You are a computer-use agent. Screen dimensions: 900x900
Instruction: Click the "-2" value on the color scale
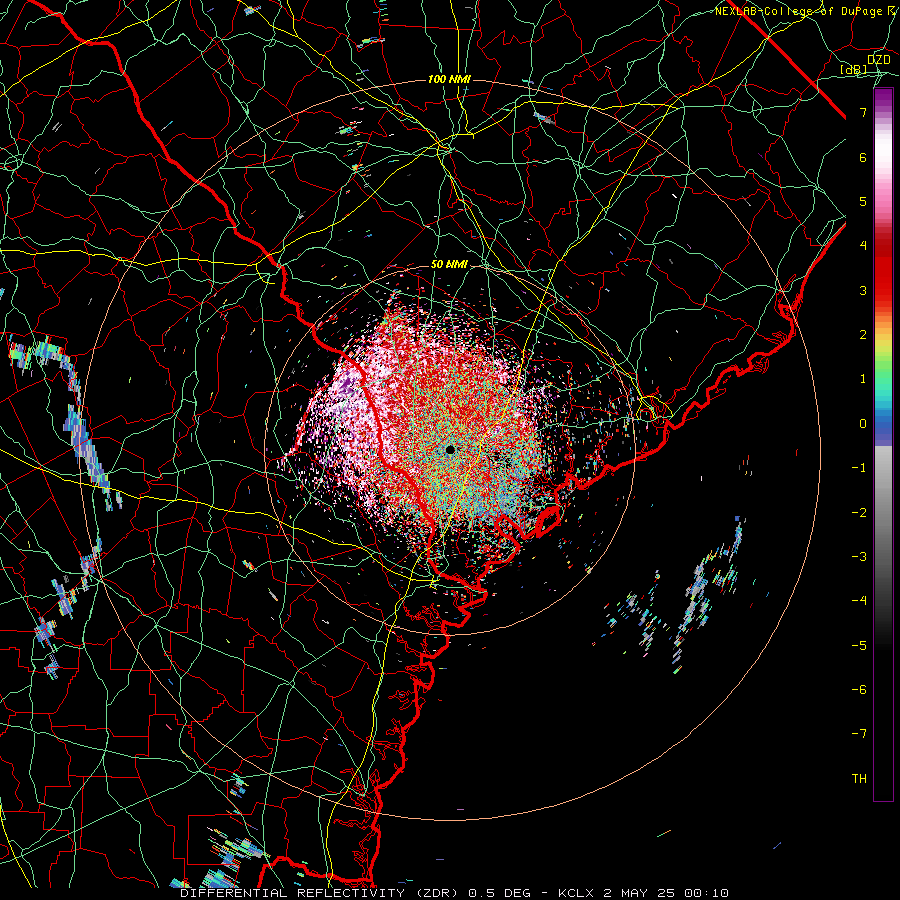859,513
